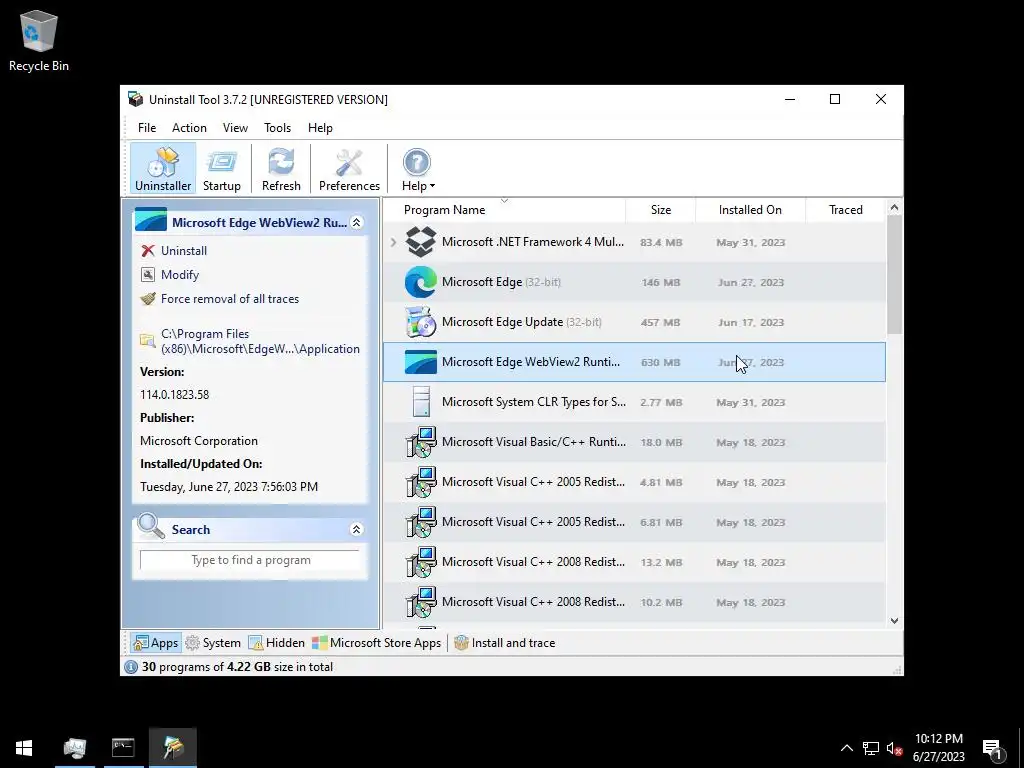Open the Windows Start menu
Screen dimensions: 1024x768
click(x=24, y=748)
